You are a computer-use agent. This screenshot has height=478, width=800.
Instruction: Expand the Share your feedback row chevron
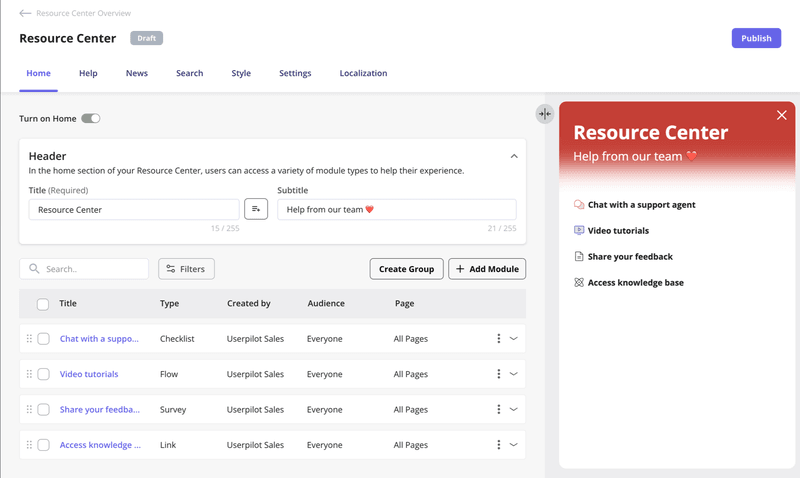coord(514,409)
